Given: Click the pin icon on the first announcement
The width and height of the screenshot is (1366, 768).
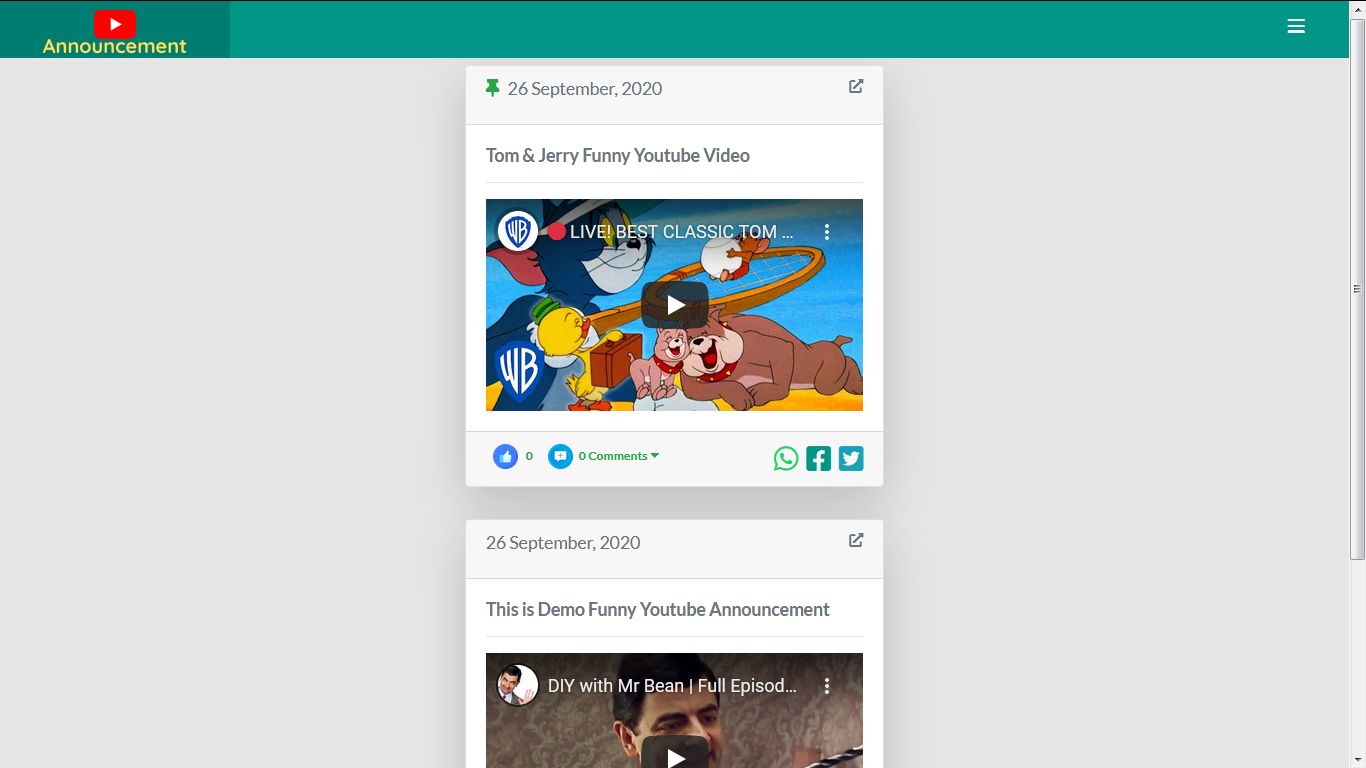Looking at the screenshot, I should (x=491, y=87).
